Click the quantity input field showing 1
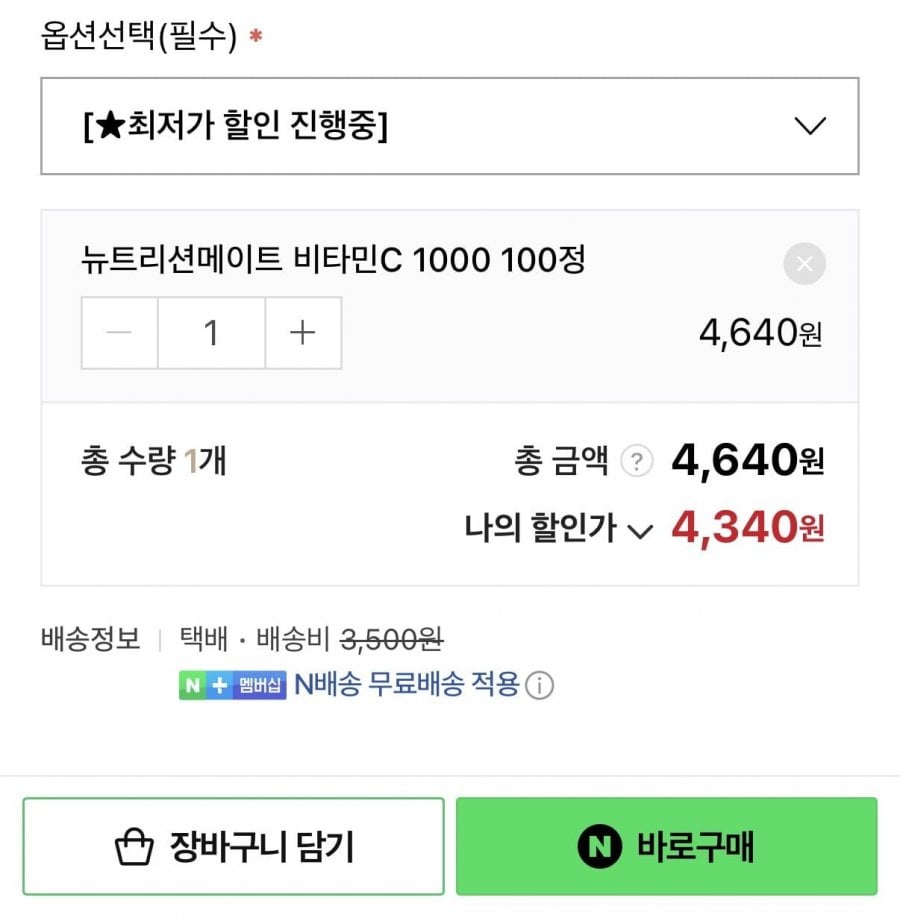The image size is (900, 918). (211, 333)
